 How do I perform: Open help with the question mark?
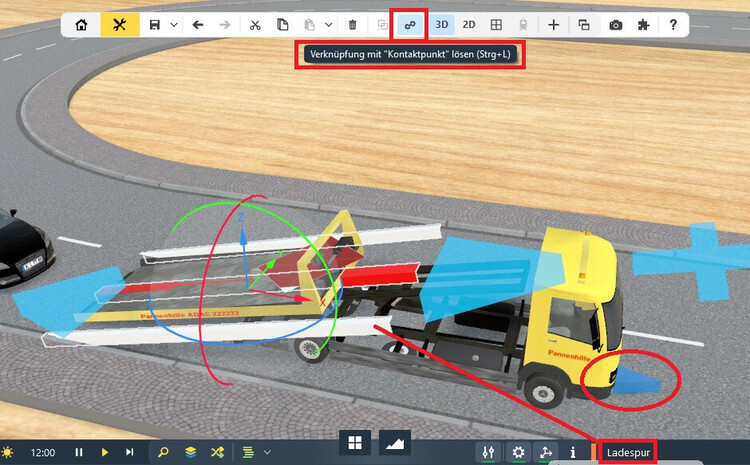(673, 25)
